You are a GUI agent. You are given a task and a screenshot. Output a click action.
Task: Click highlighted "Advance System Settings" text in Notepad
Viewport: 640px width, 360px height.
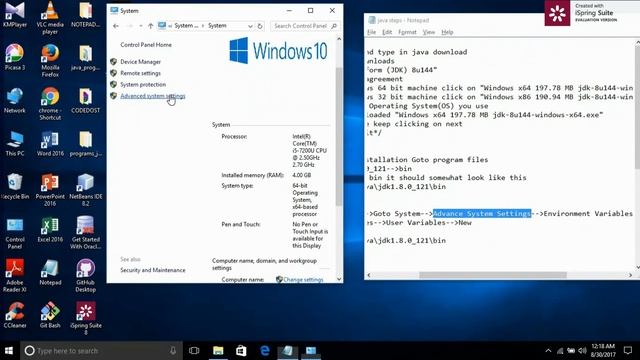pyautogui.click(x=482, y=213)
